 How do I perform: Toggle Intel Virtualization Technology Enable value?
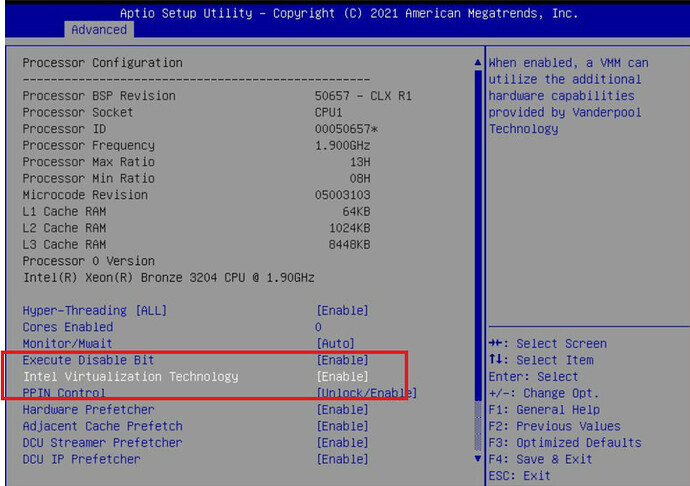pyautogui.click(x=342, y=377)
